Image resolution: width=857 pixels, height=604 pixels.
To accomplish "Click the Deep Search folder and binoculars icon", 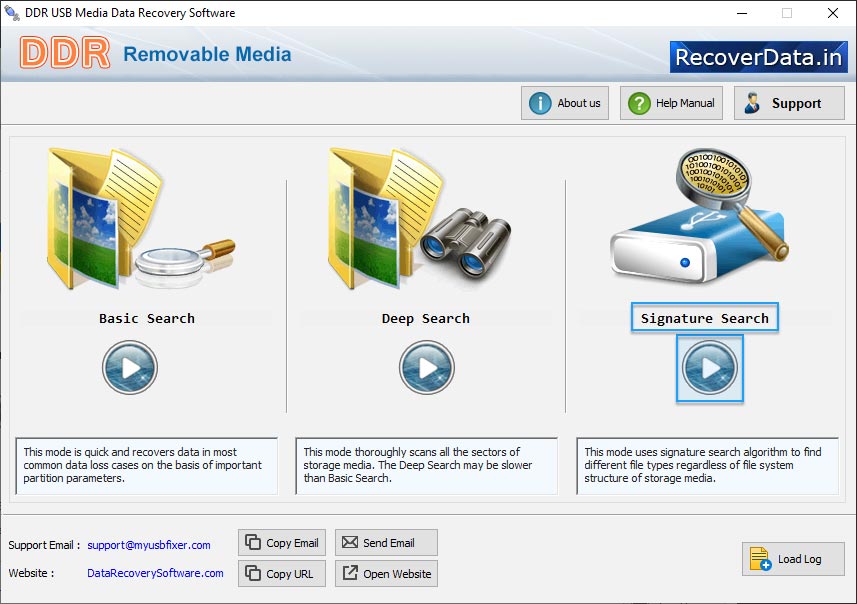I will click(x=420, y=219).
